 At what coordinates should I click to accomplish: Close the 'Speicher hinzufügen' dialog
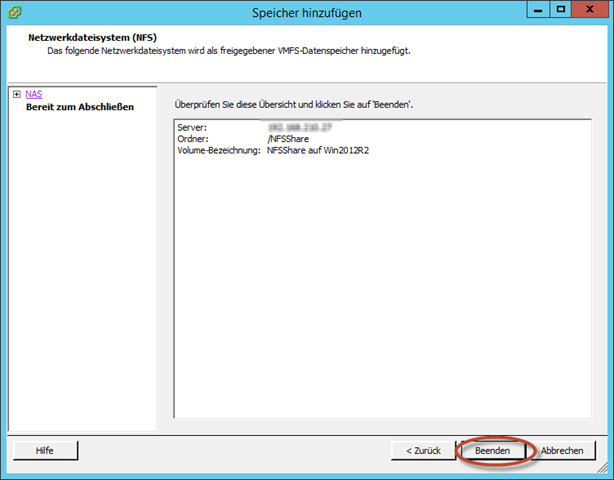click(589, 9)
